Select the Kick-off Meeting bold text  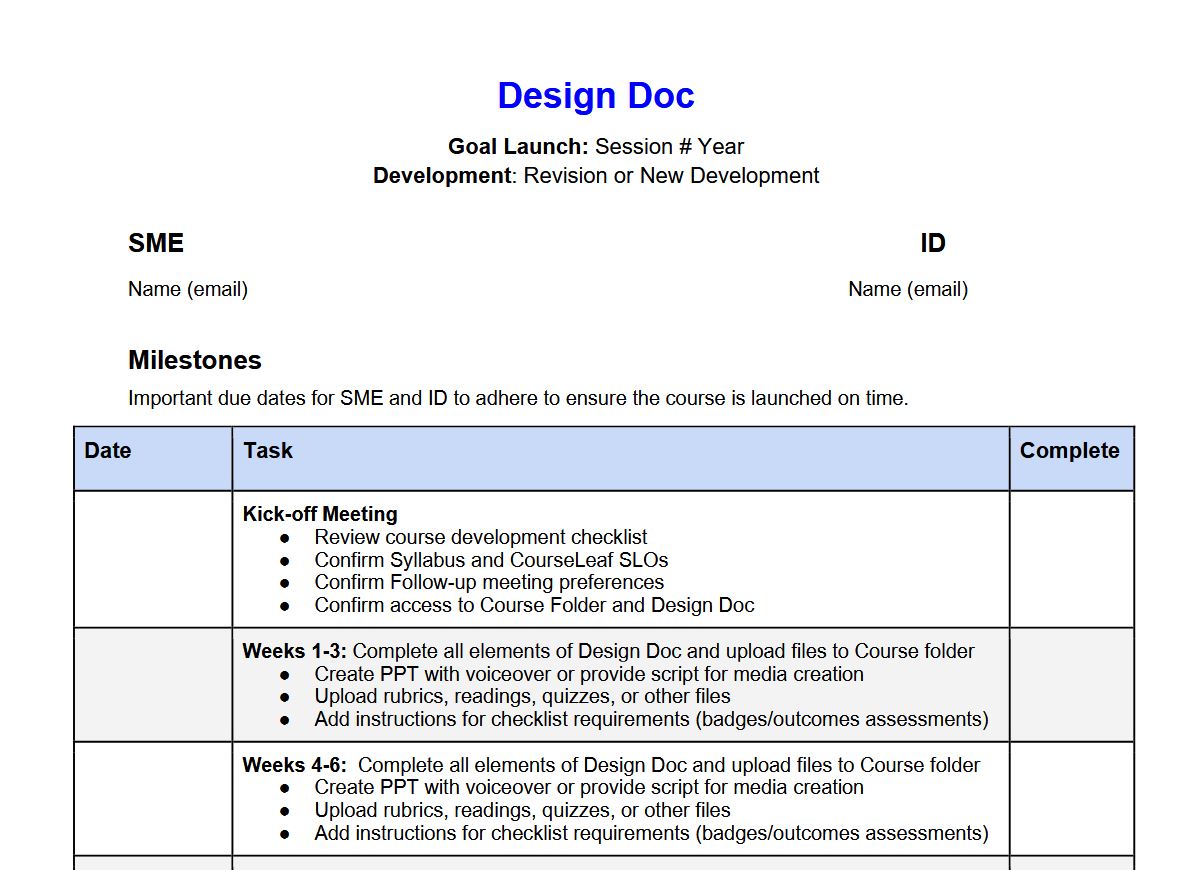coord(319,513)
